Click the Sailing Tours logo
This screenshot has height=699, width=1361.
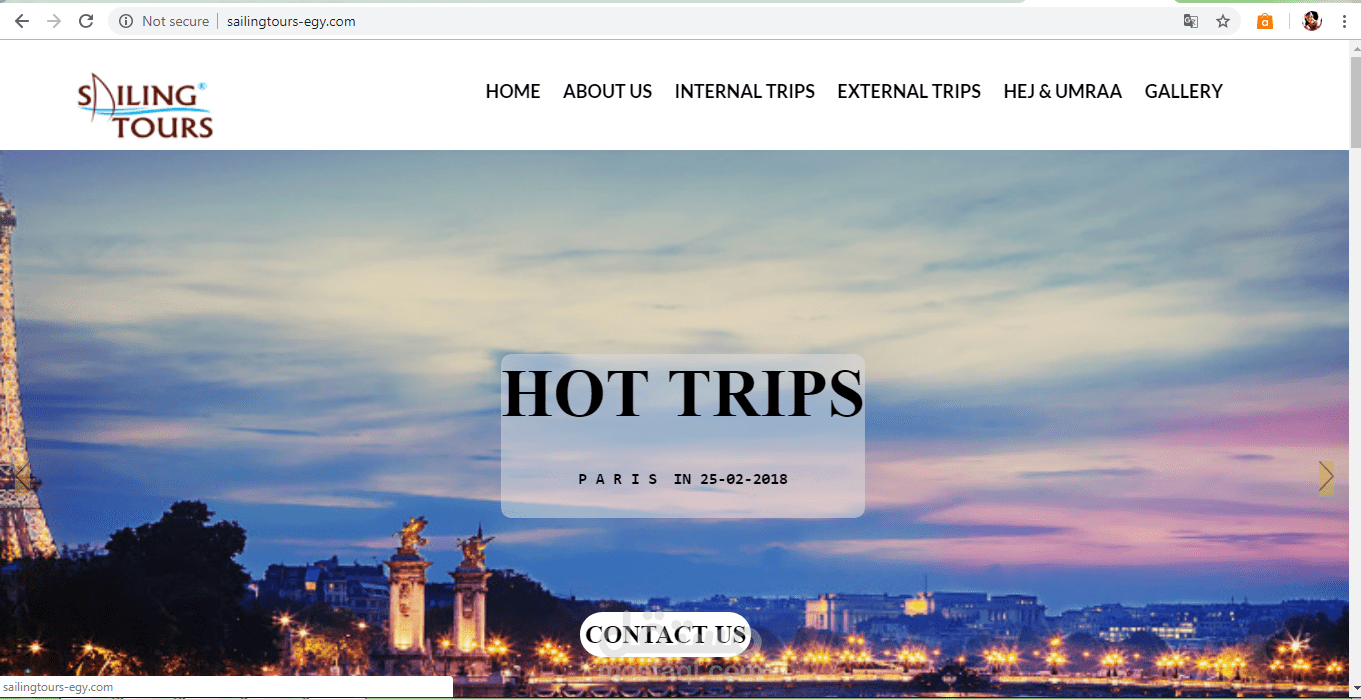pos(146,105)
